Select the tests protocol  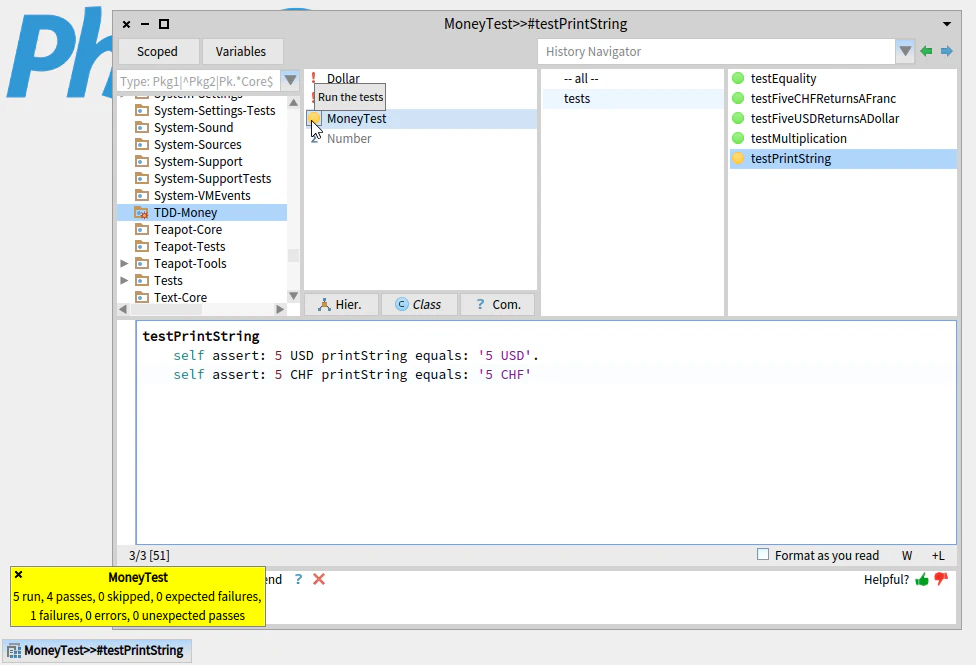coord(632,98)
